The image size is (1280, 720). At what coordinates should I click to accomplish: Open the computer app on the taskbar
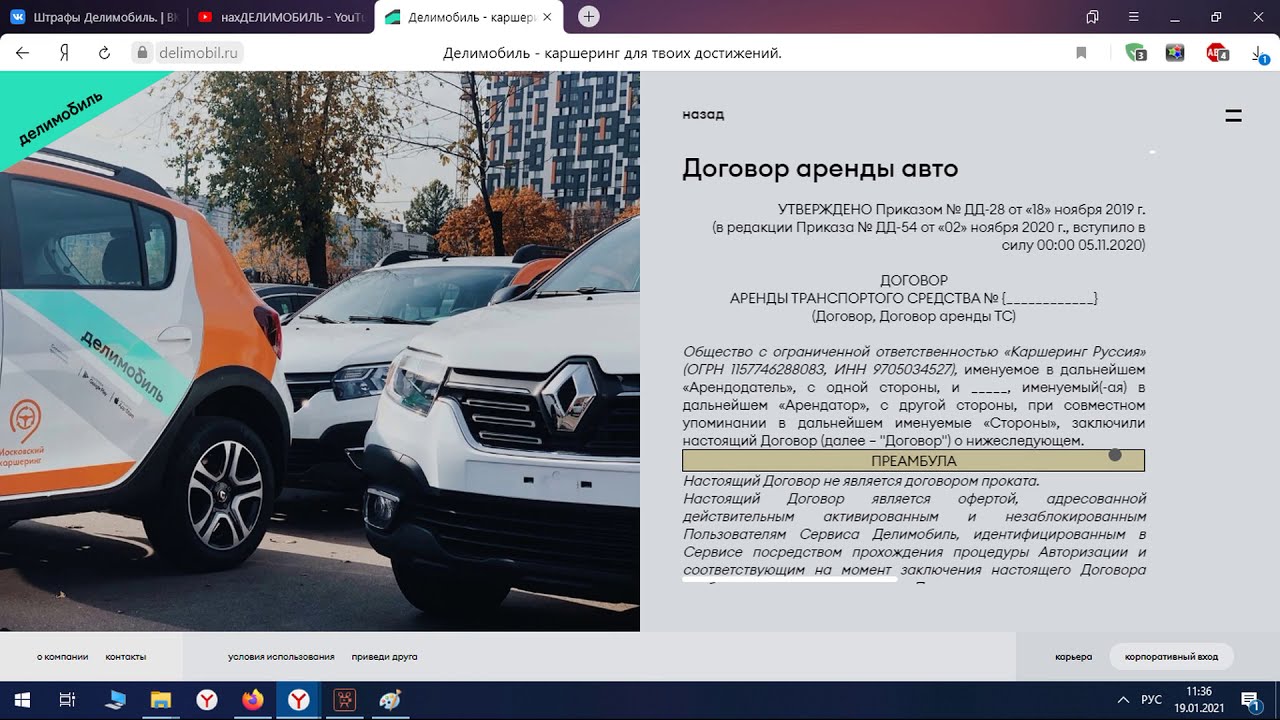pyautogui.click(x=115, y=701)
